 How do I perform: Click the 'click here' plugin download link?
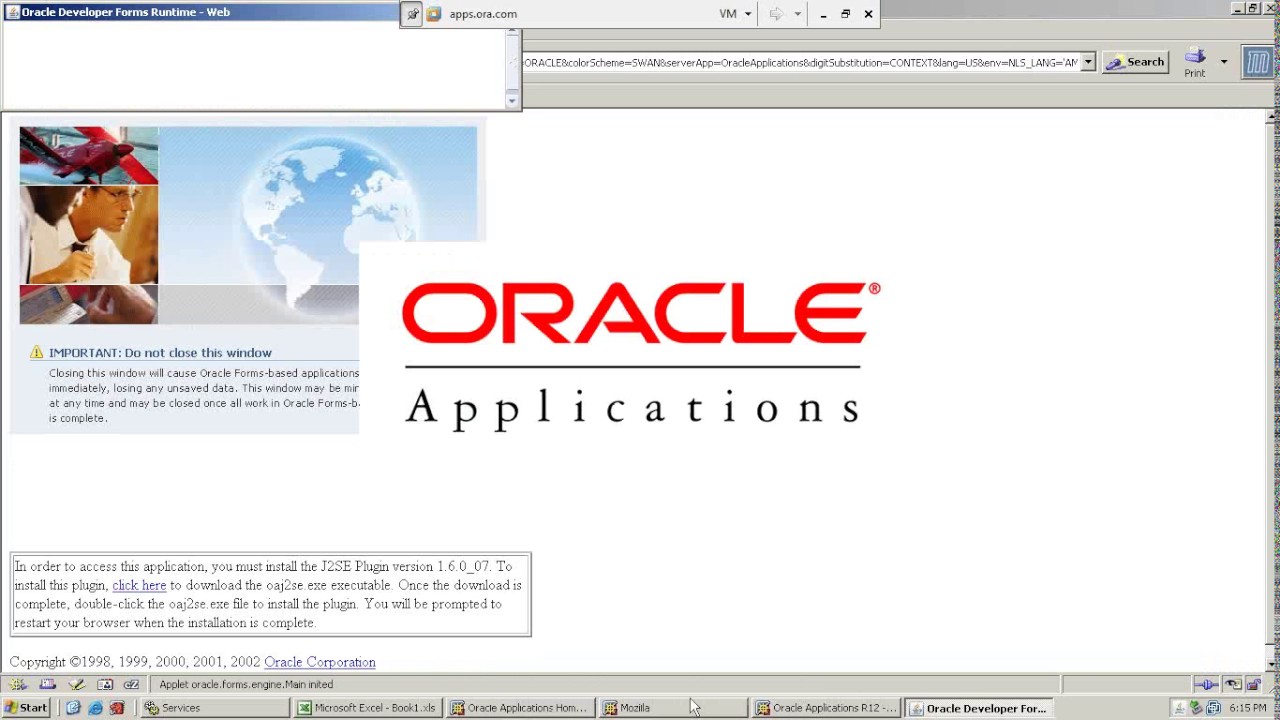click(x=139, y=585)
